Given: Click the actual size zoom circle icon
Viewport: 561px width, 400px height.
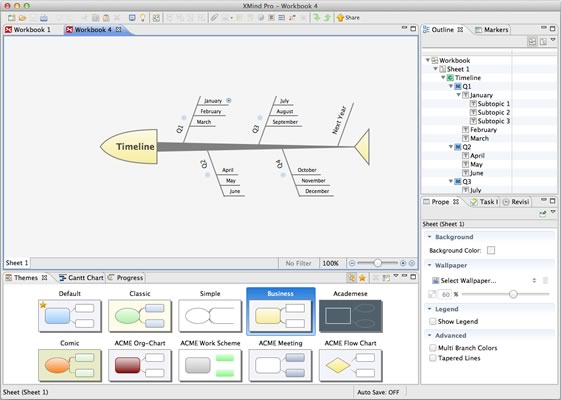Looking at the screenshot, I should pyautogui.click(x=403, y=263).
